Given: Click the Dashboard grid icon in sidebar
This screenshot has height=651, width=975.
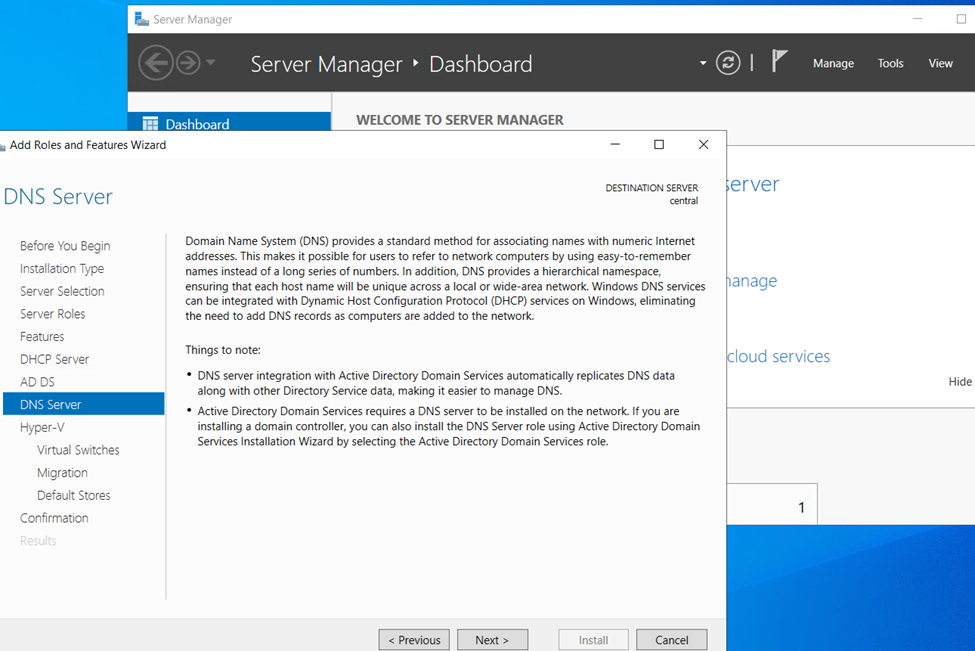Looking at the screenshot, I should pos(150,124).
